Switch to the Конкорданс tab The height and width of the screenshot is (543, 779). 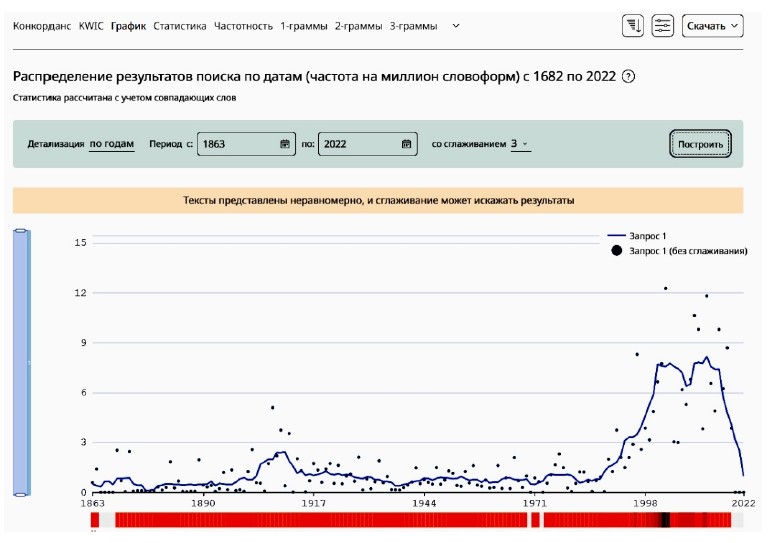point(41,26)
